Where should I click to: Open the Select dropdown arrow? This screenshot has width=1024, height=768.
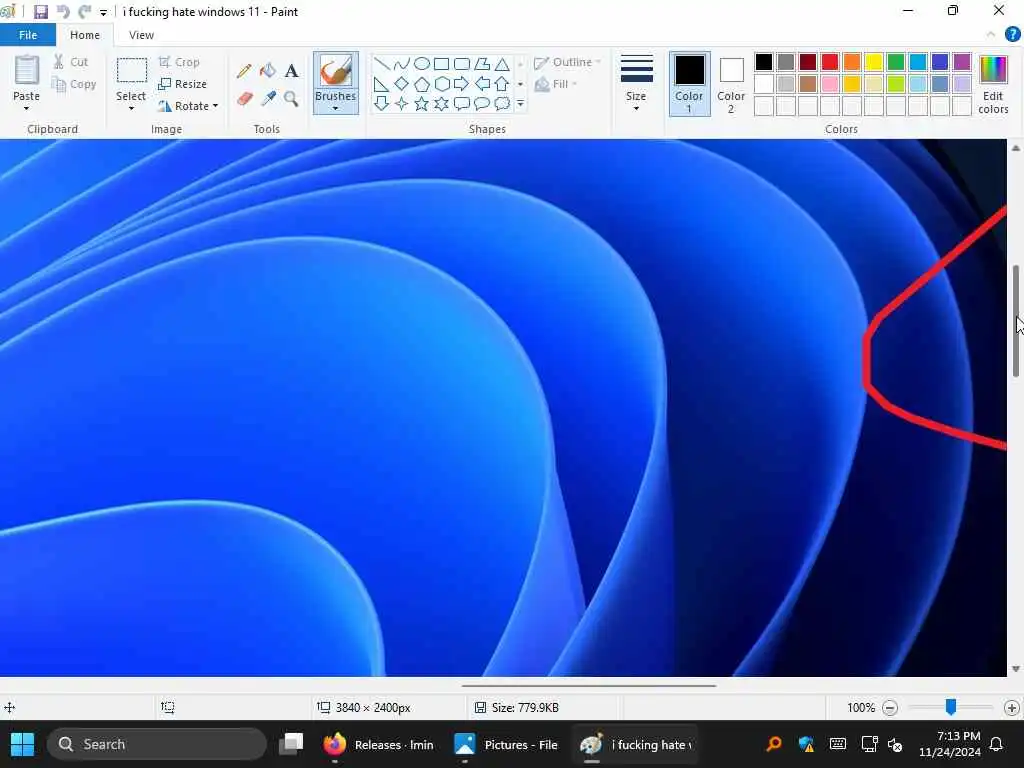coord(131,108)
